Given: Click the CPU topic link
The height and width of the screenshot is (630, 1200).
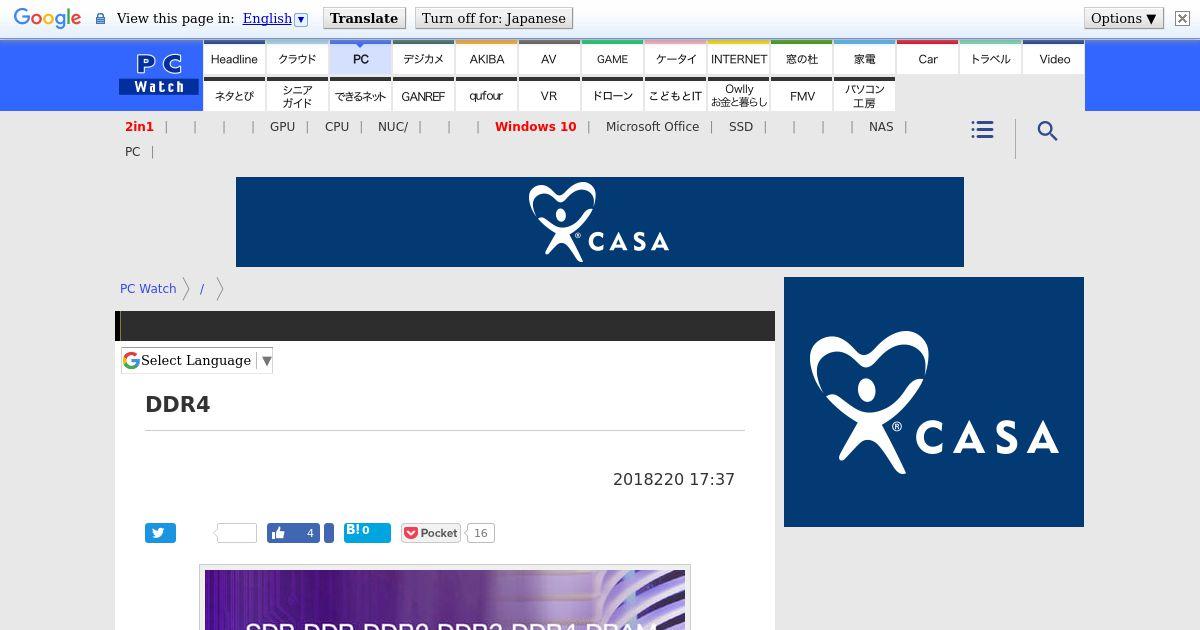Looking at the screenshot, I should click(337, 127).
